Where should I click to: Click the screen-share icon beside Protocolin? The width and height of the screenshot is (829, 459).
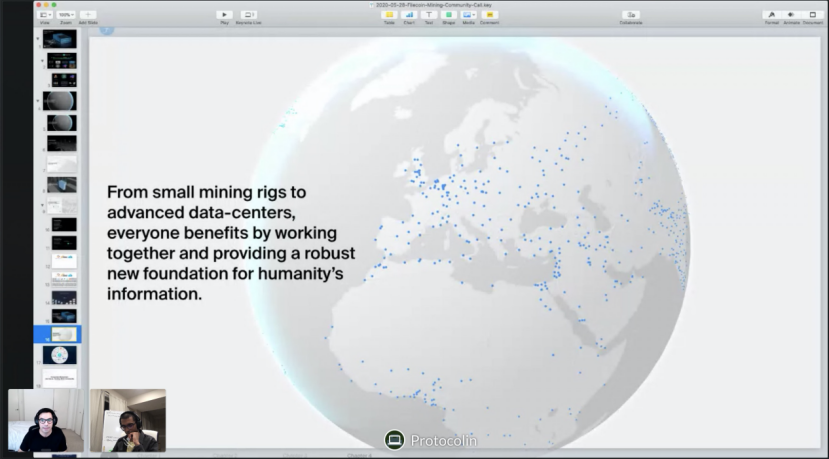click(x=394, y=440)
